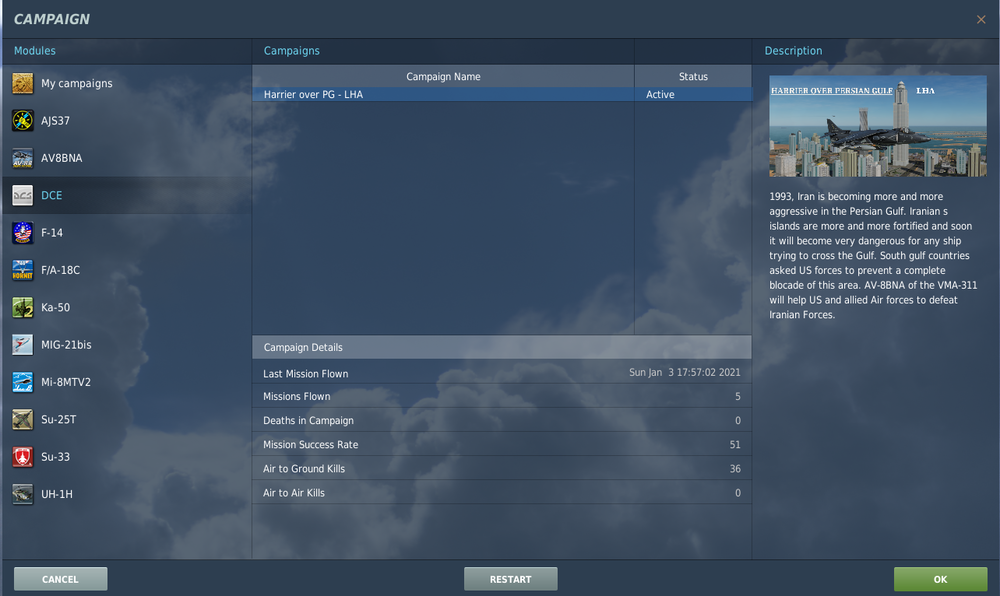Select the DCE module label
1000x596 pixels.
pyautogui.click(x=52, y=195)
